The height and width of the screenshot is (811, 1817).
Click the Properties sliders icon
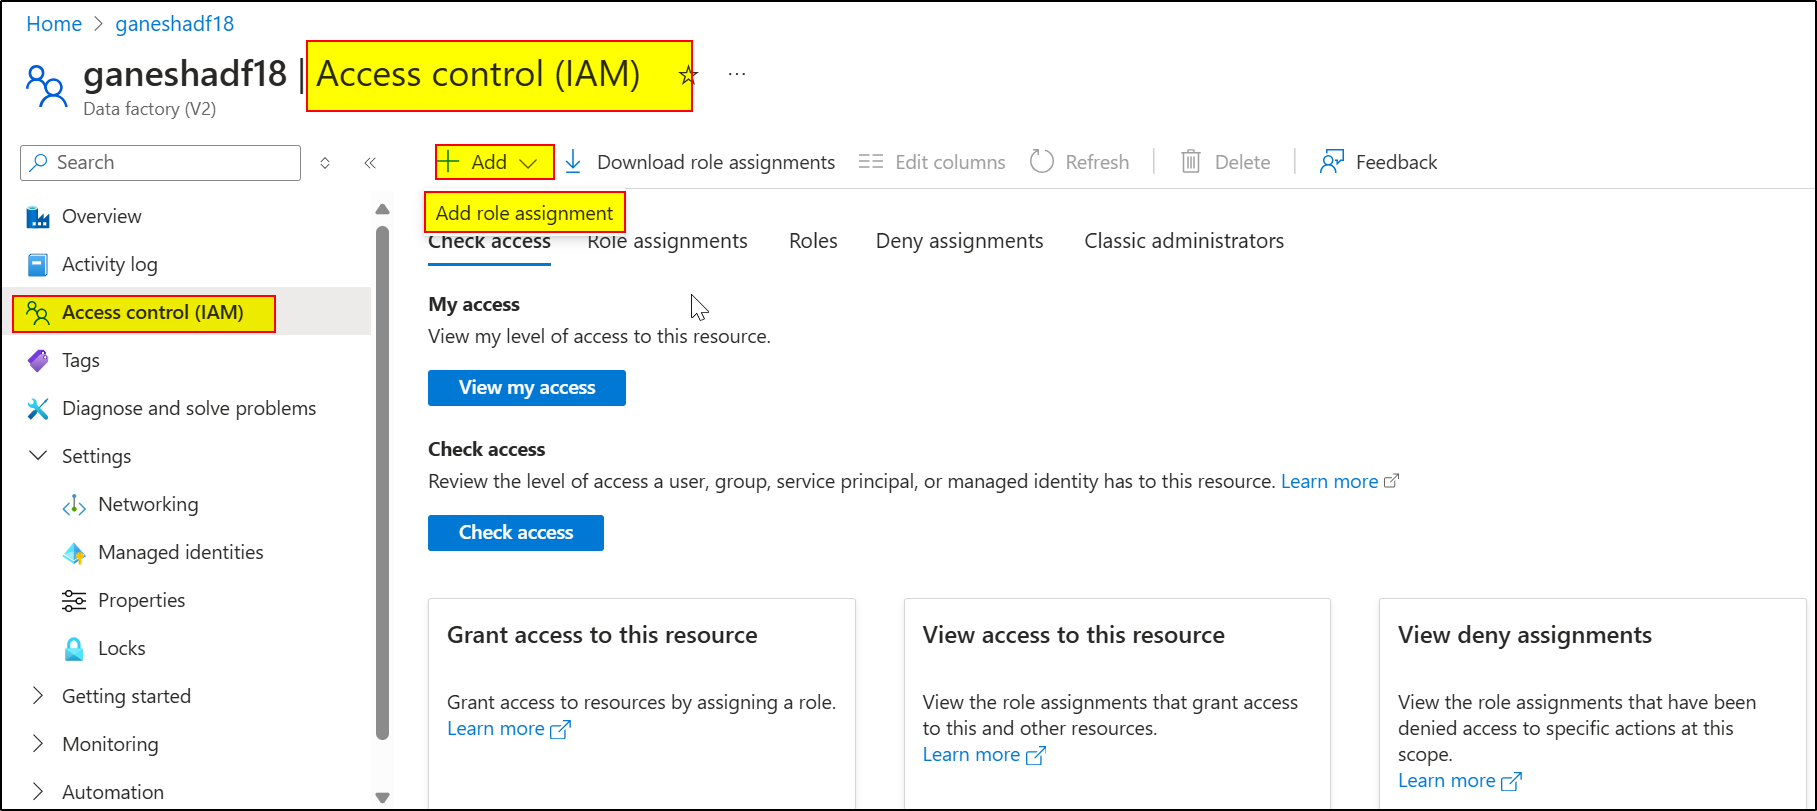click(x=74, y=601)
